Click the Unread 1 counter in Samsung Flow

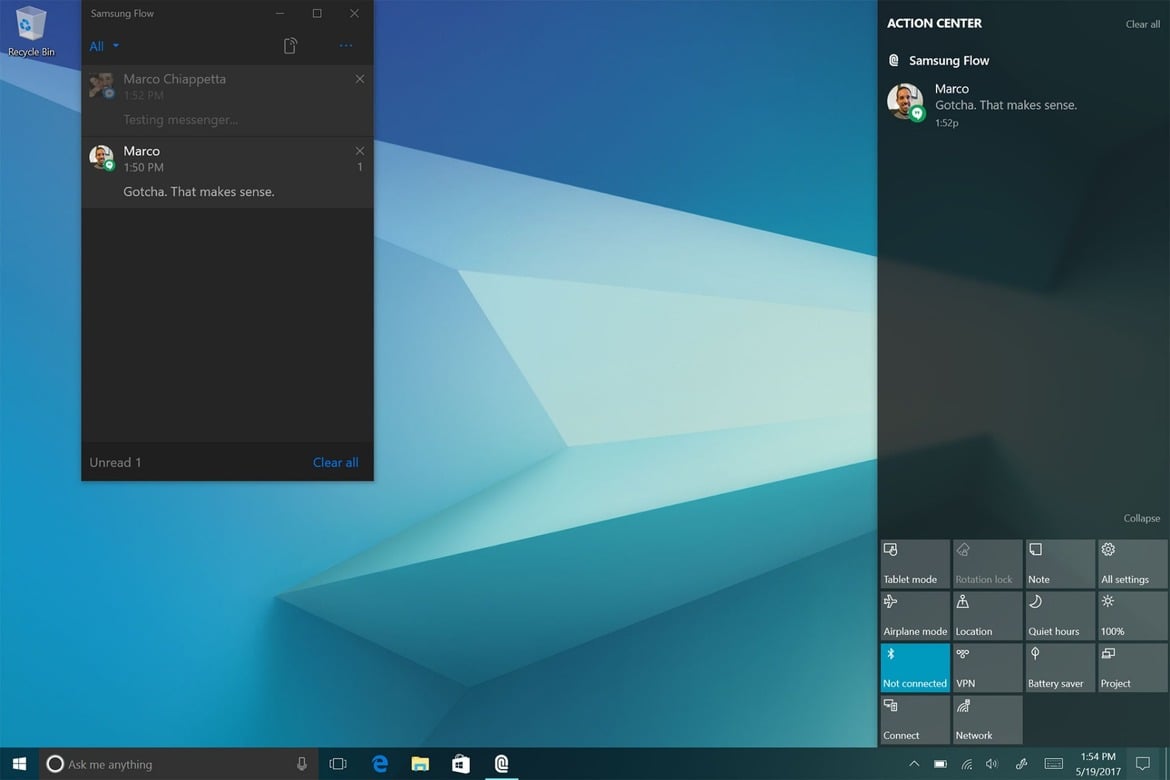[115, 463]
